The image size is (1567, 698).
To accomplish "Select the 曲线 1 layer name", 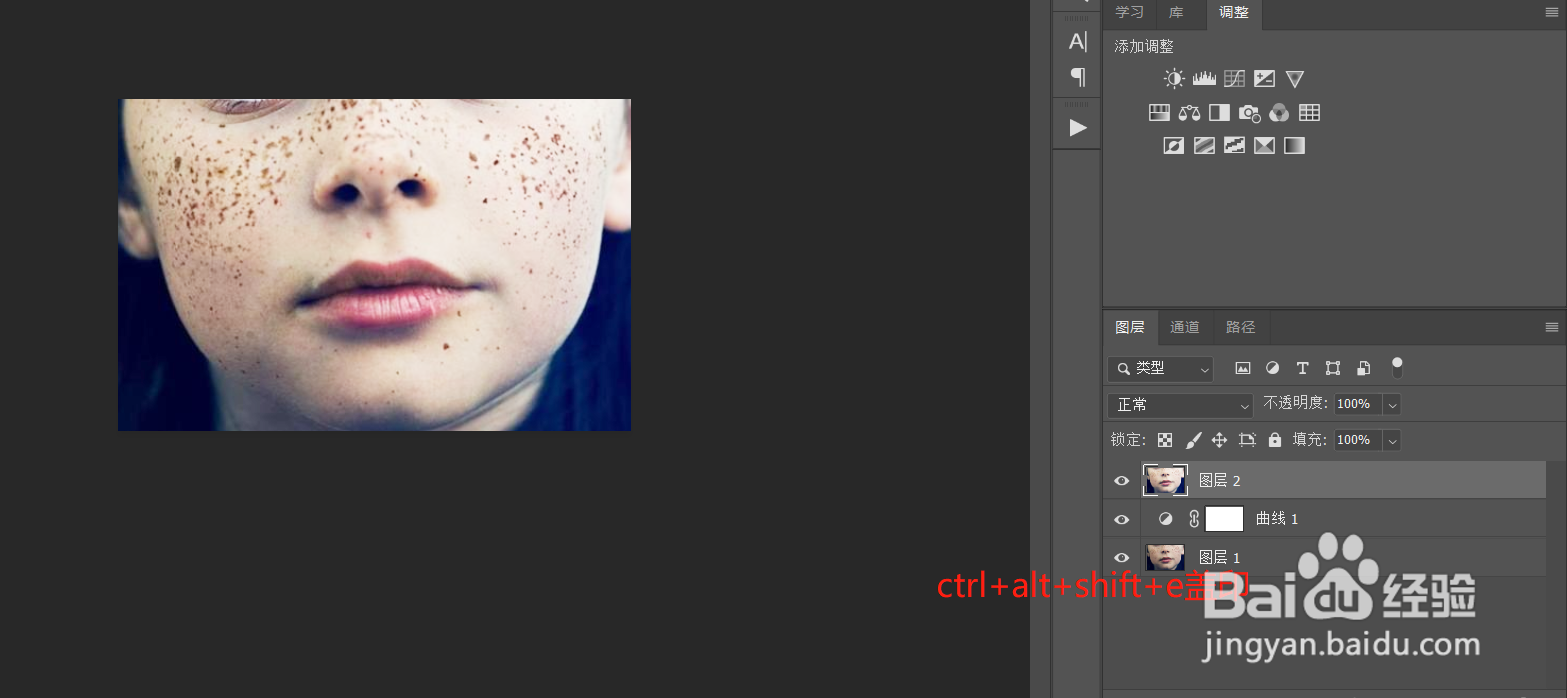I will click(1277, 519).
